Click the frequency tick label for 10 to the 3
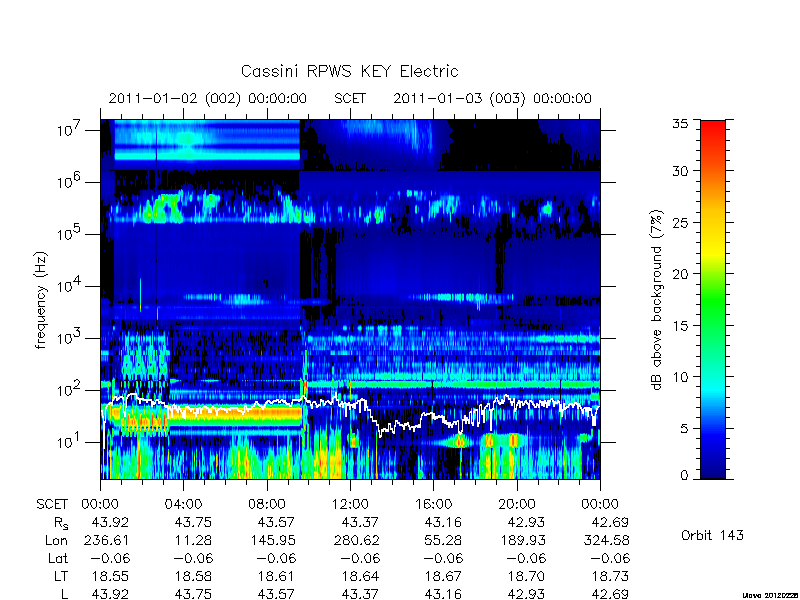Viewport: 800px width, 600px height. tap(70, 337)
